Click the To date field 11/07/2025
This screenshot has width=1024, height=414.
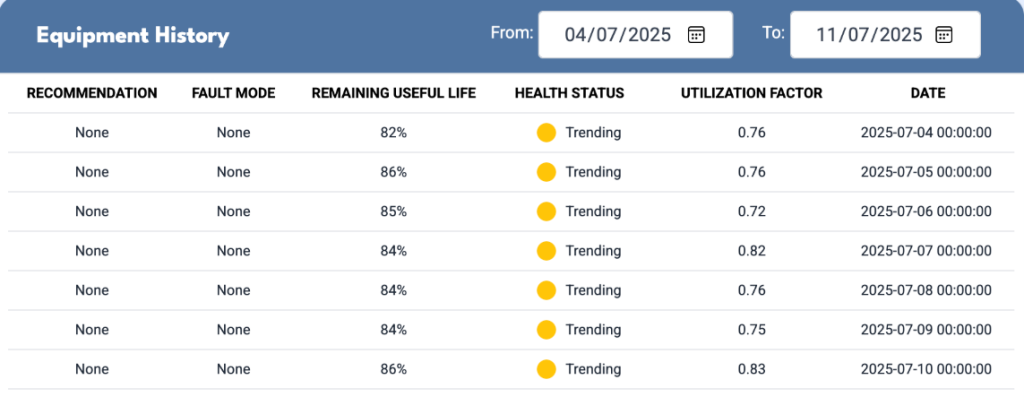tap(885, 35)
